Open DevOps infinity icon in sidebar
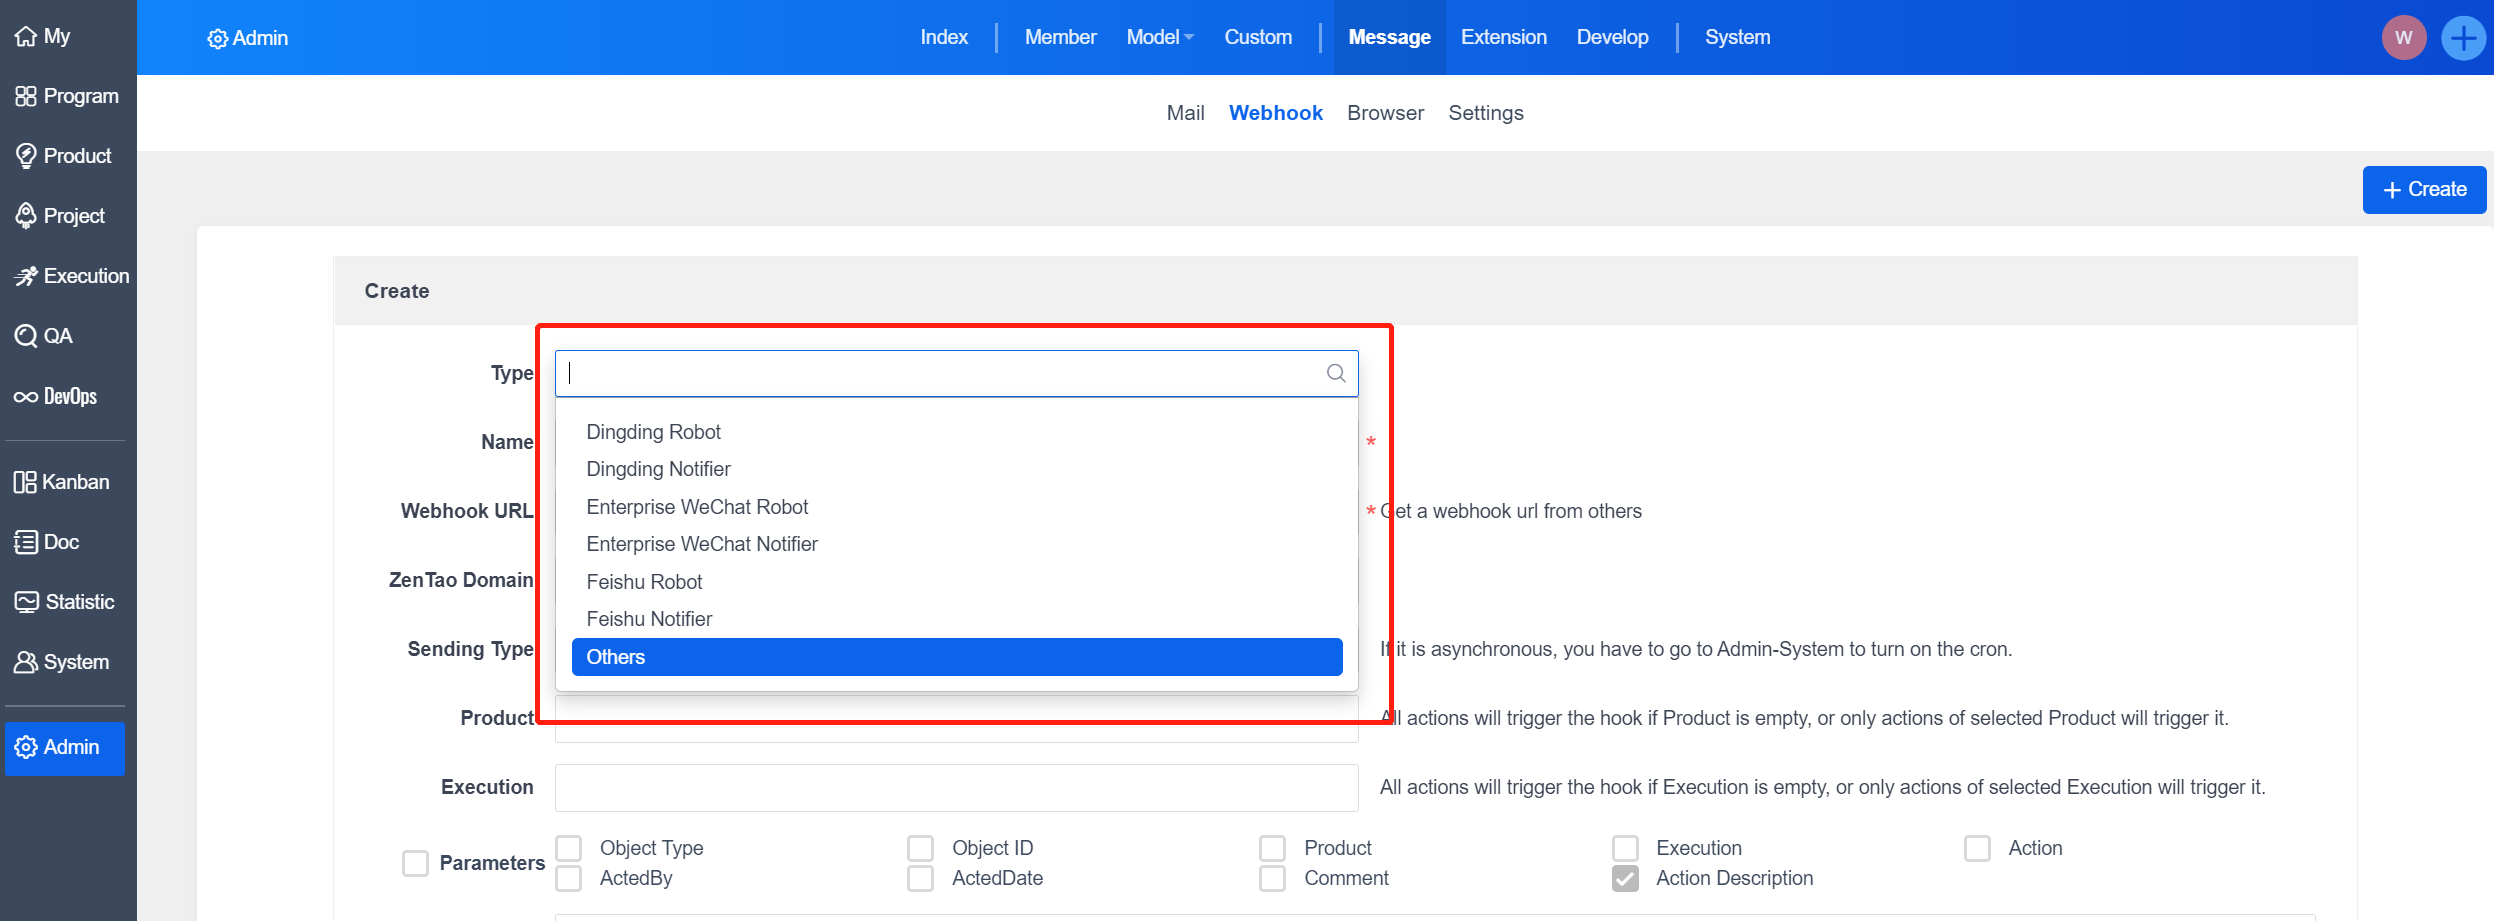This screenshot has height=921, width=2494. [26, 397]
